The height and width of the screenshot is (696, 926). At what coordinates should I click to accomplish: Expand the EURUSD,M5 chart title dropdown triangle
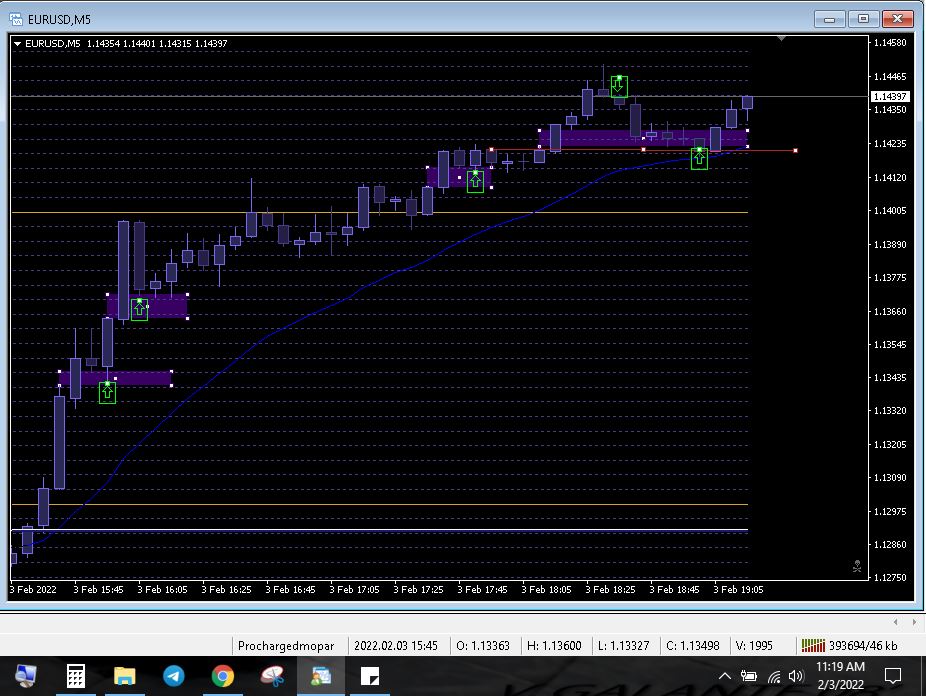pyautogui.click(x=17, y=44)
